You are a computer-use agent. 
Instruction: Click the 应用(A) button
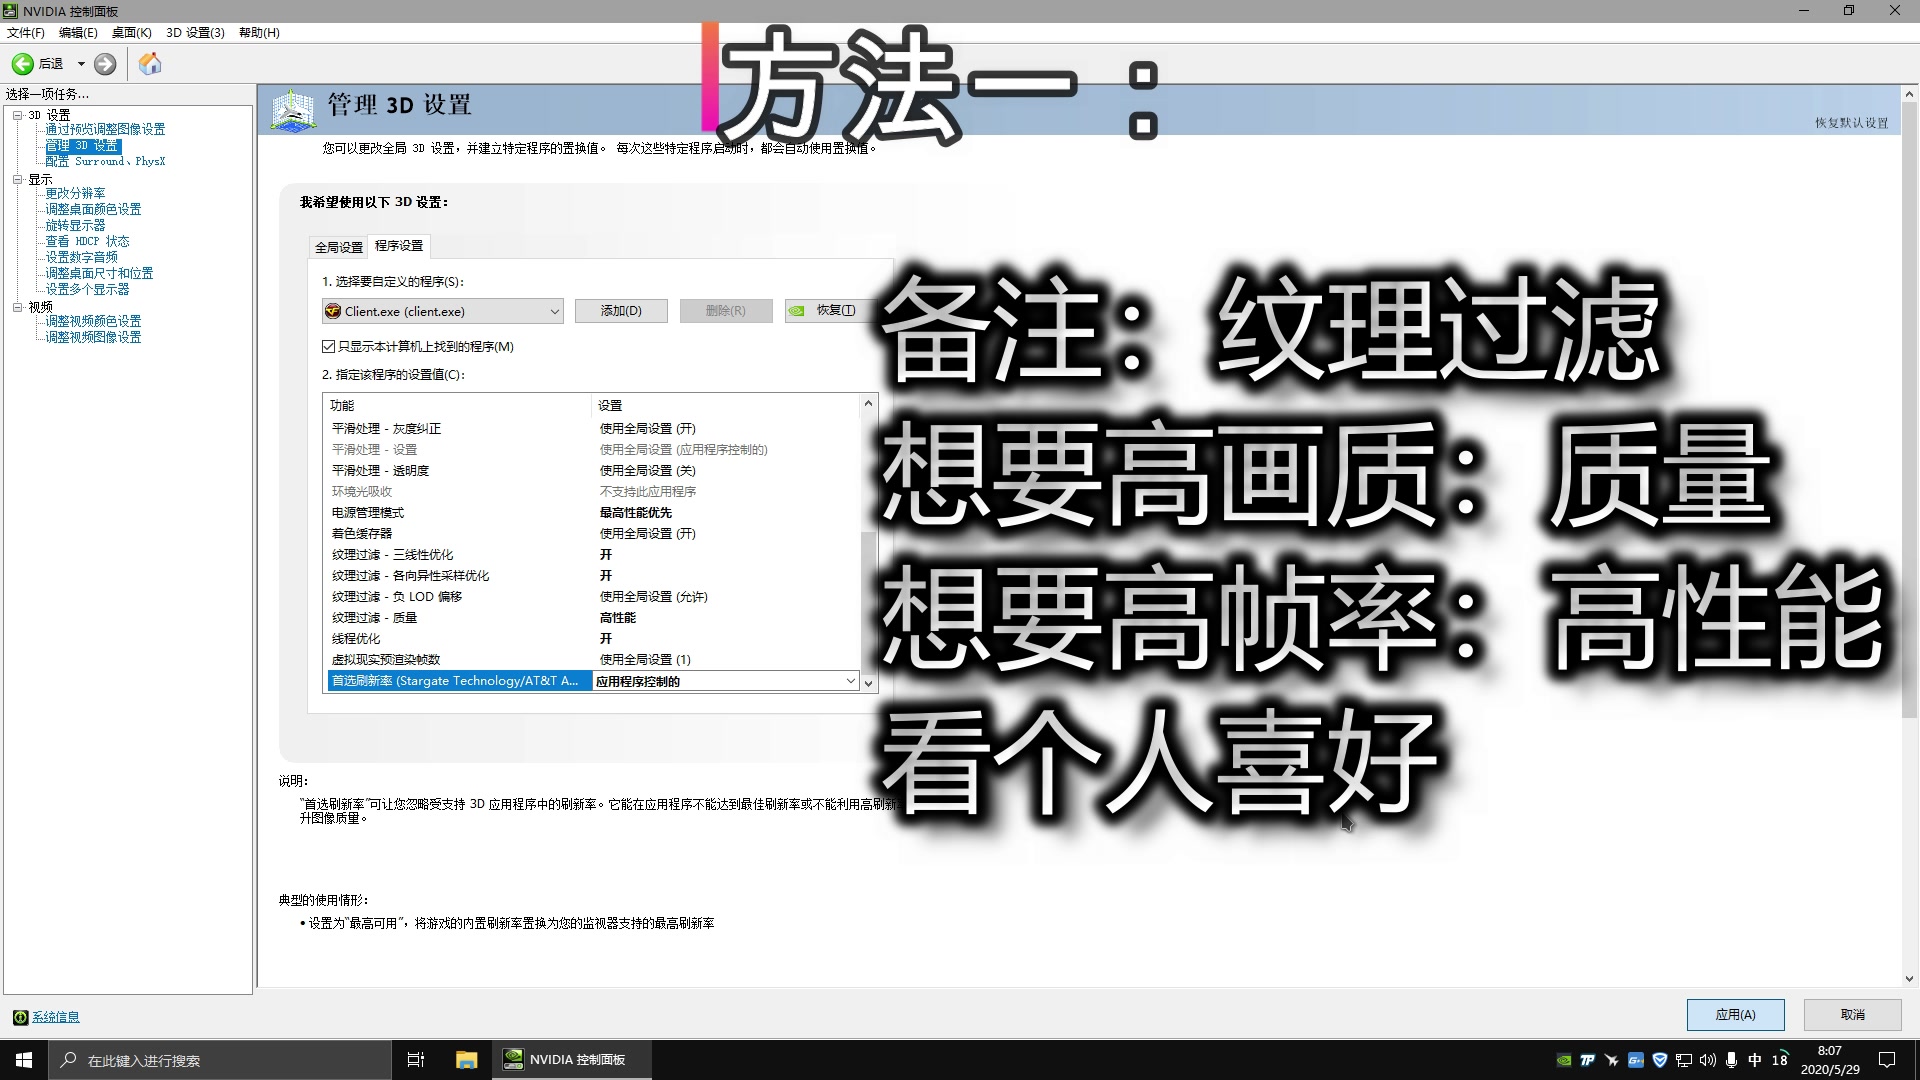(1735, 1014)
